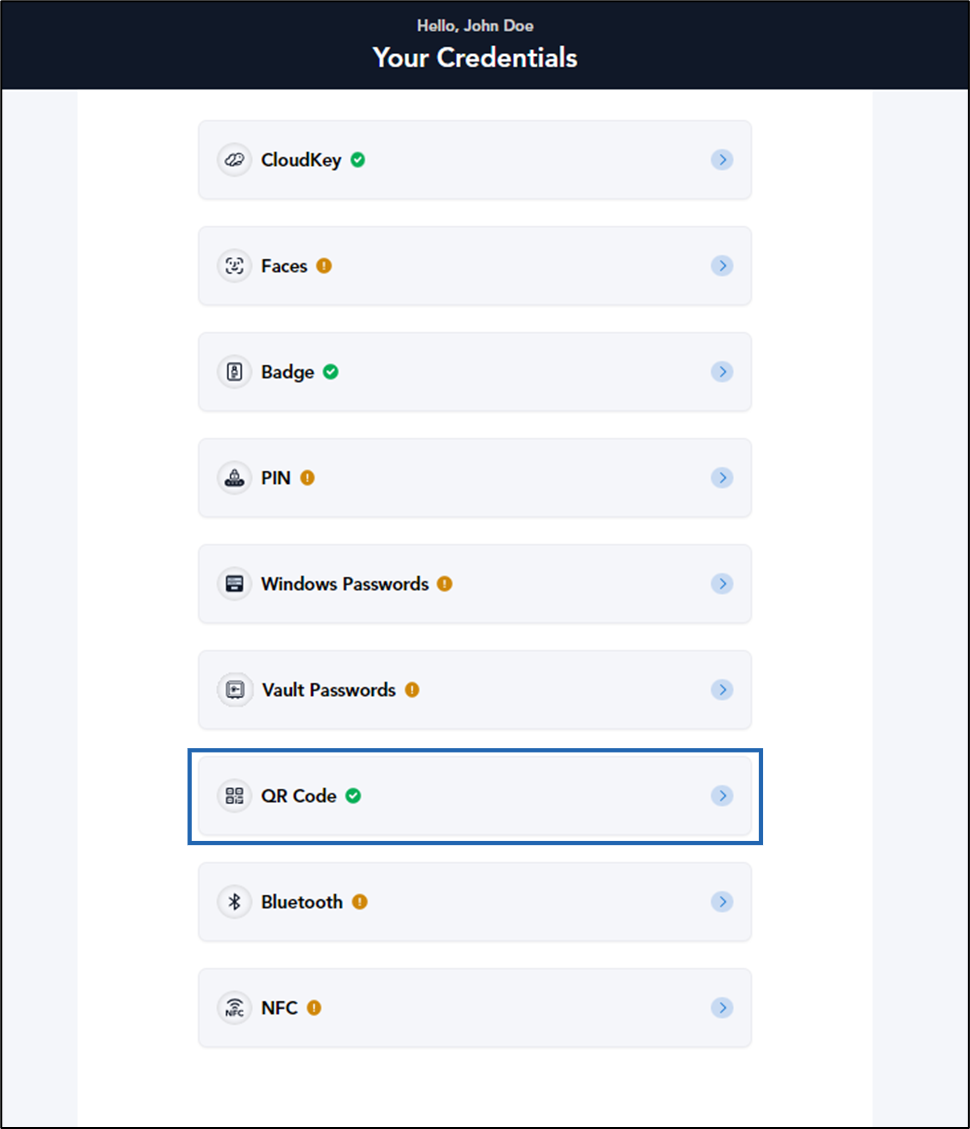Select the QR Code grid icon
Image resolution: width=970 pixels, height=1129 pixels.
click(x=234, y=796)
